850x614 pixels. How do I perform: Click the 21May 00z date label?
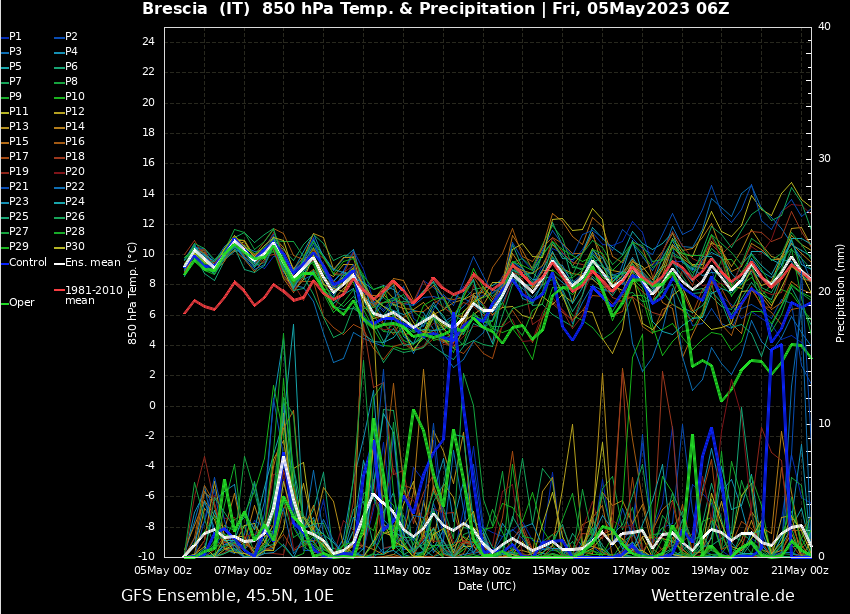802,570
